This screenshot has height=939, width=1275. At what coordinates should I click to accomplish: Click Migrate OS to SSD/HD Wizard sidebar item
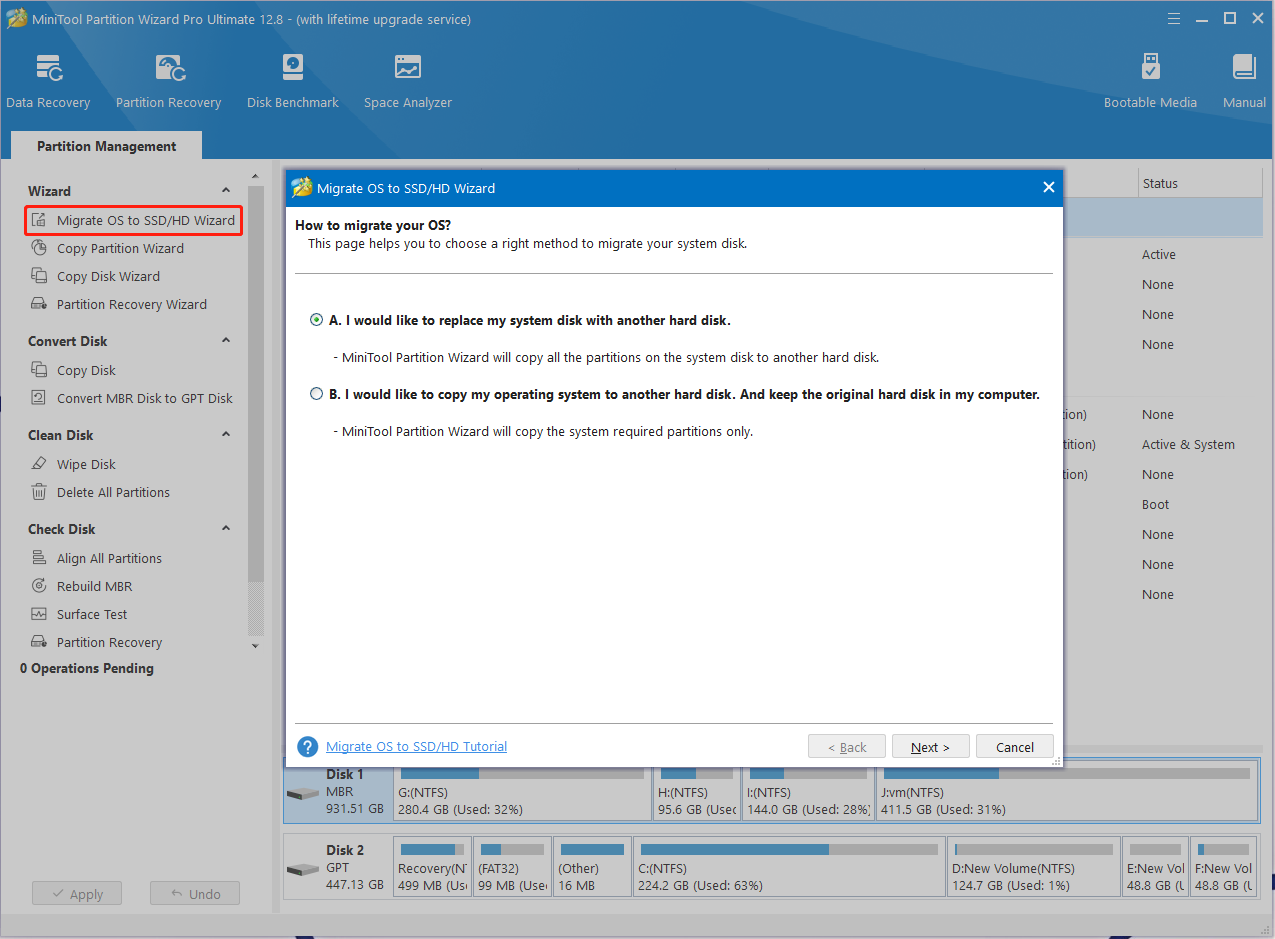(134, 220)
